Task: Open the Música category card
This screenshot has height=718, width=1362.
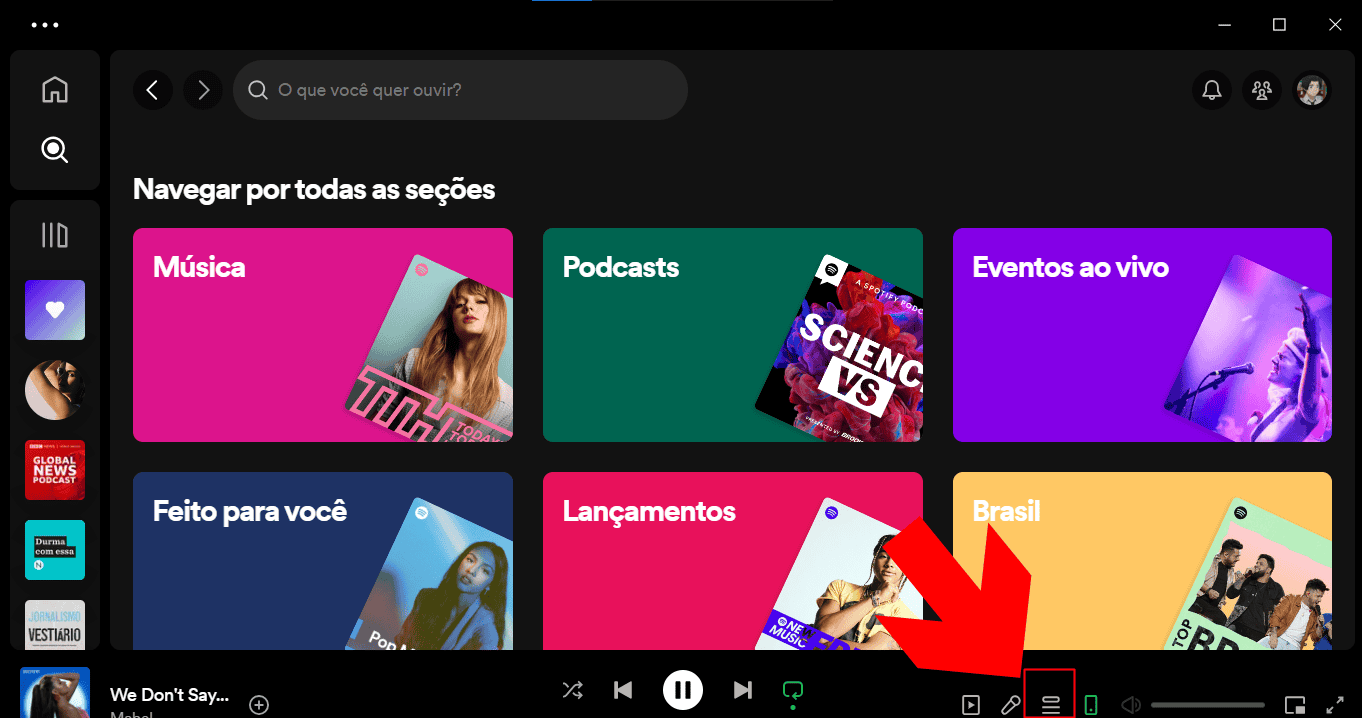Action: pos(323,335)
